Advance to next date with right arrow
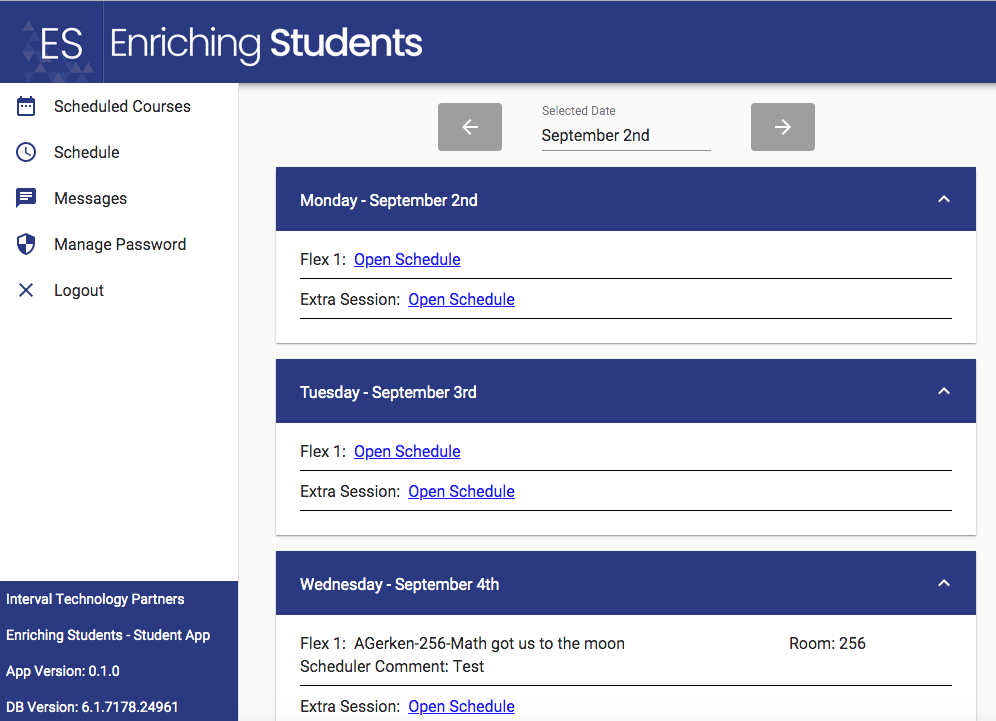Viewport: 996px width, 721px height. pyautogui.click(x=782, y=126)
